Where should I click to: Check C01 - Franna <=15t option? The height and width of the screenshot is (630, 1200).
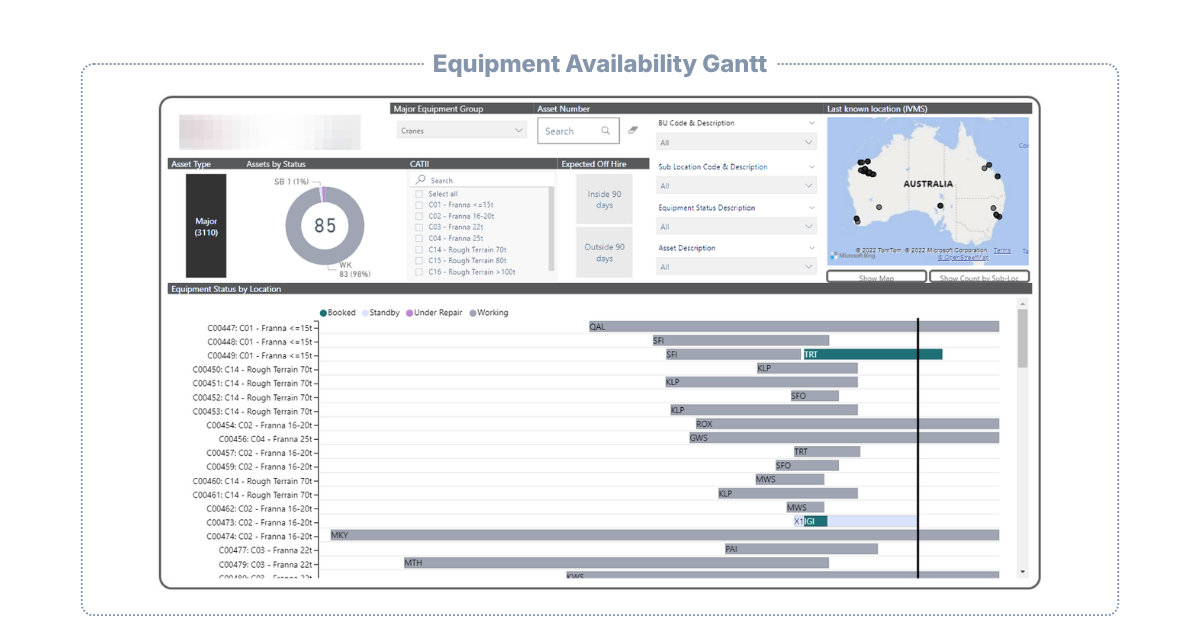point(419,205)
